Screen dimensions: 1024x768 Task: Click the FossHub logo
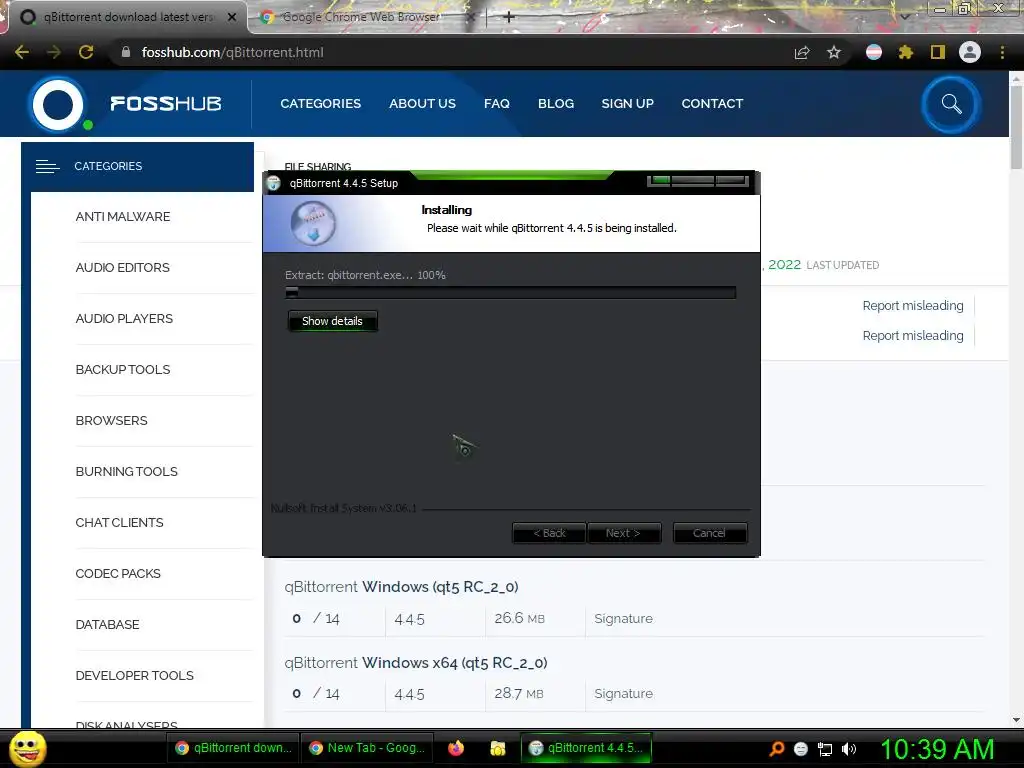point(125,104)
